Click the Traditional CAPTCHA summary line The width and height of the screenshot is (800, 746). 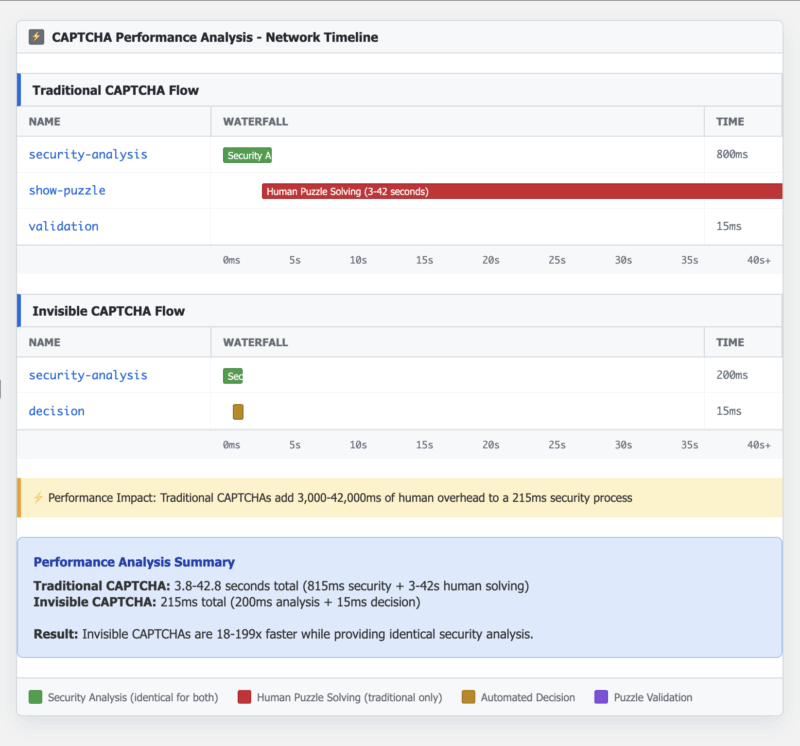coord(281,586)
